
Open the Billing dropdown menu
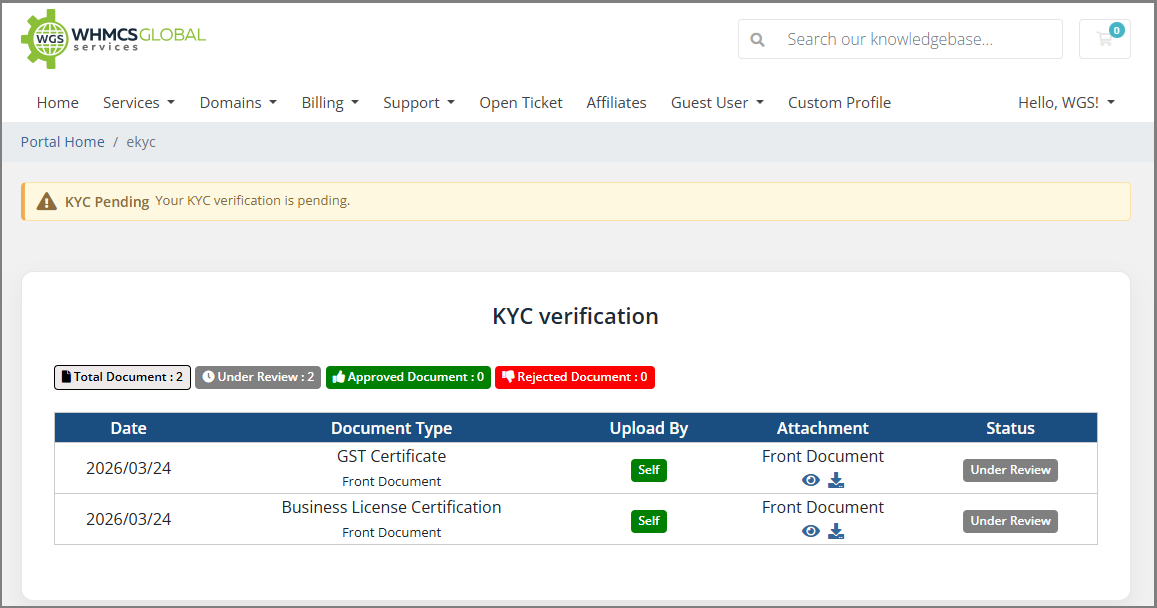[330, 103]
